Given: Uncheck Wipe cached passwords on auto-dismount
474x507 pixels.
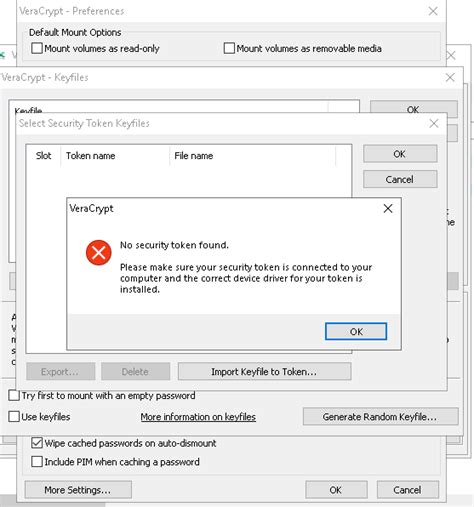Looking at the screenshot, I should (x=37, y=443).
